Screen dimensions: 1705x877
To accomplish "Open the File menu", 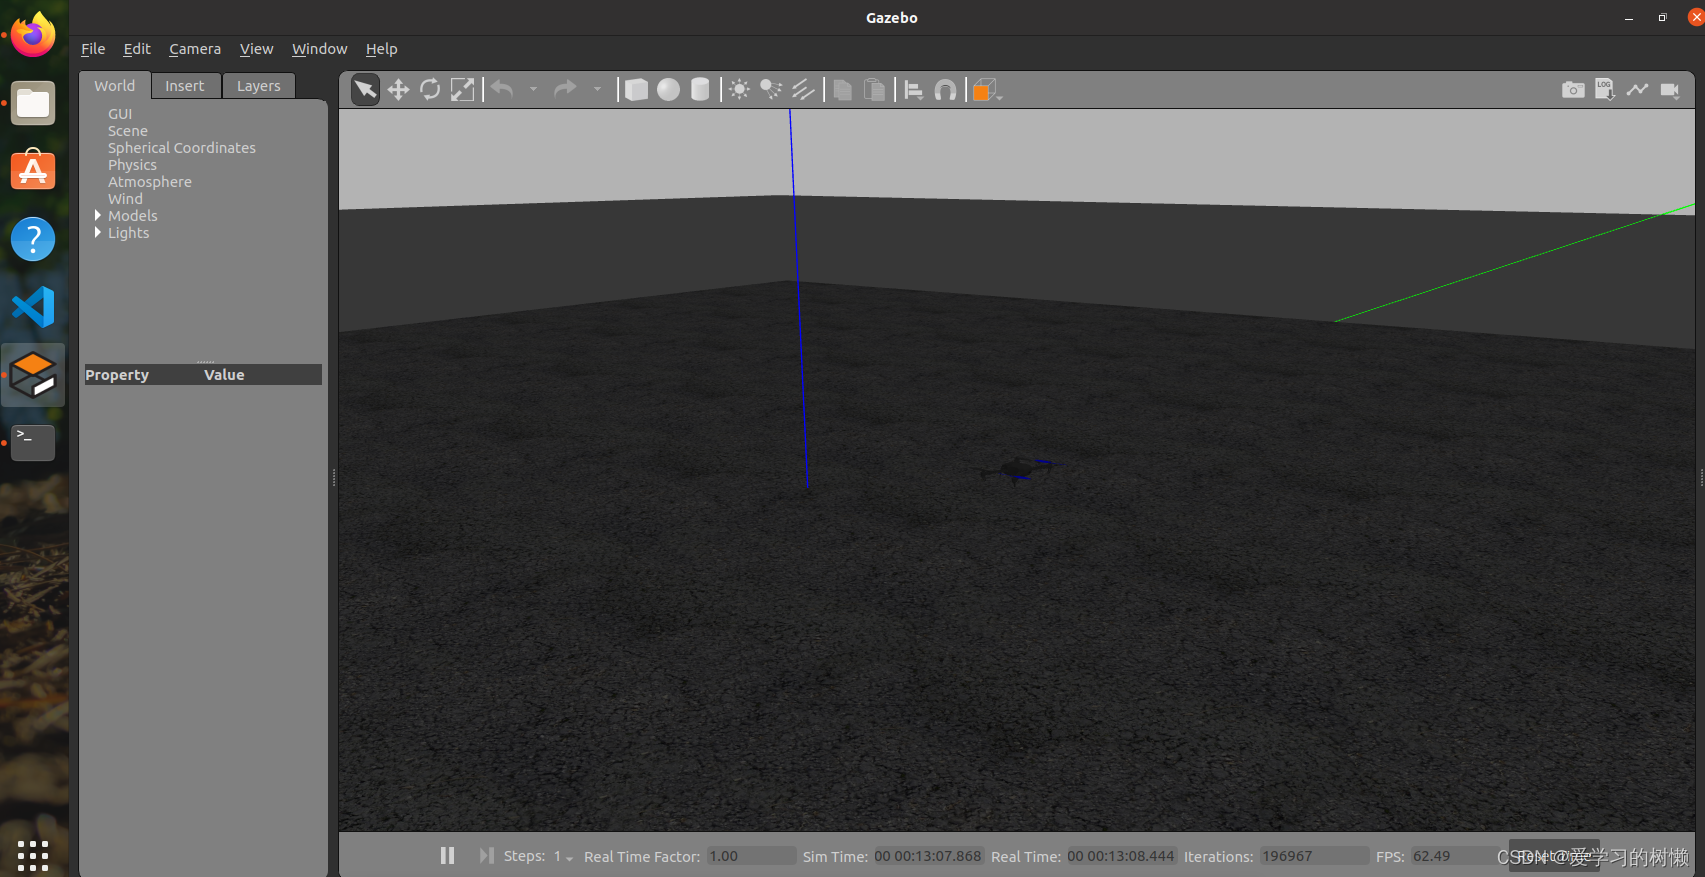I will (x=93, y=49).
